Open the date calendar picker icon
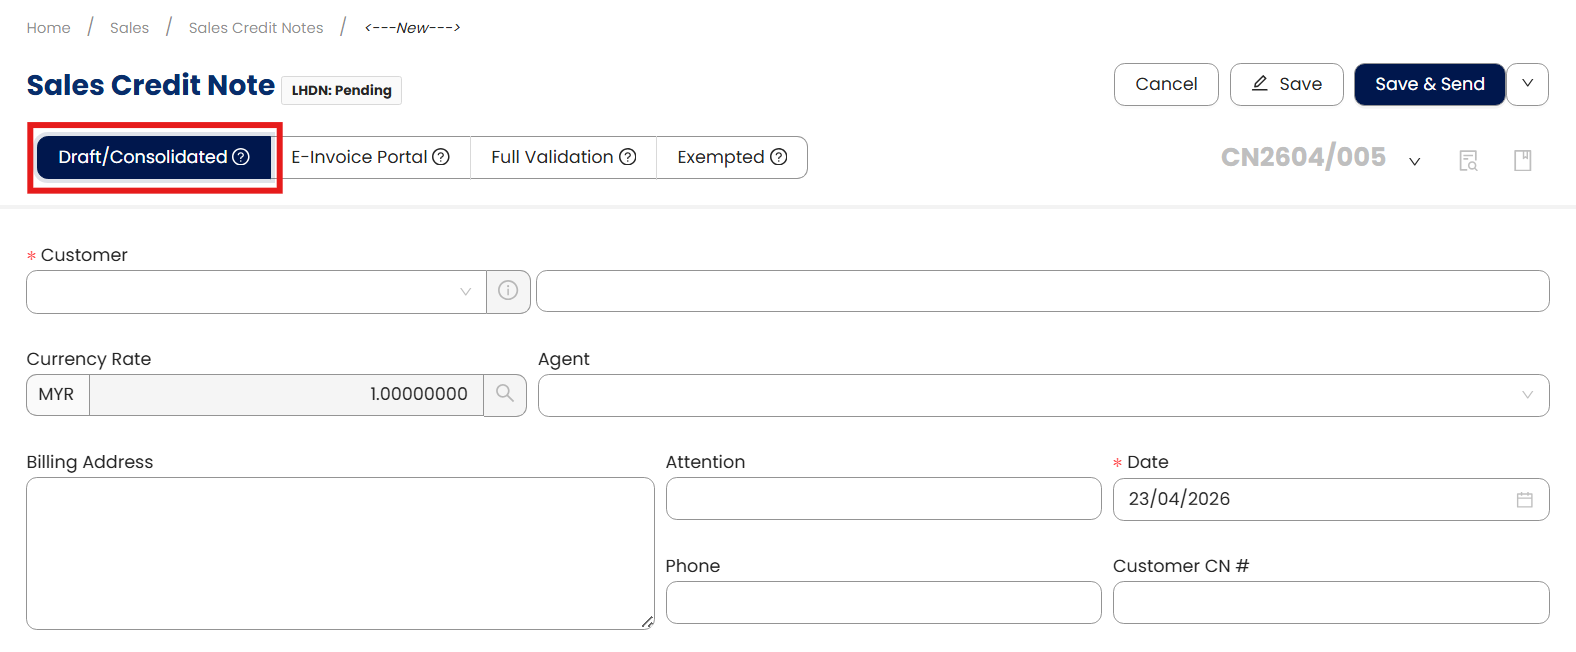Screen dimensions: 1576x652 point(1524,499)
